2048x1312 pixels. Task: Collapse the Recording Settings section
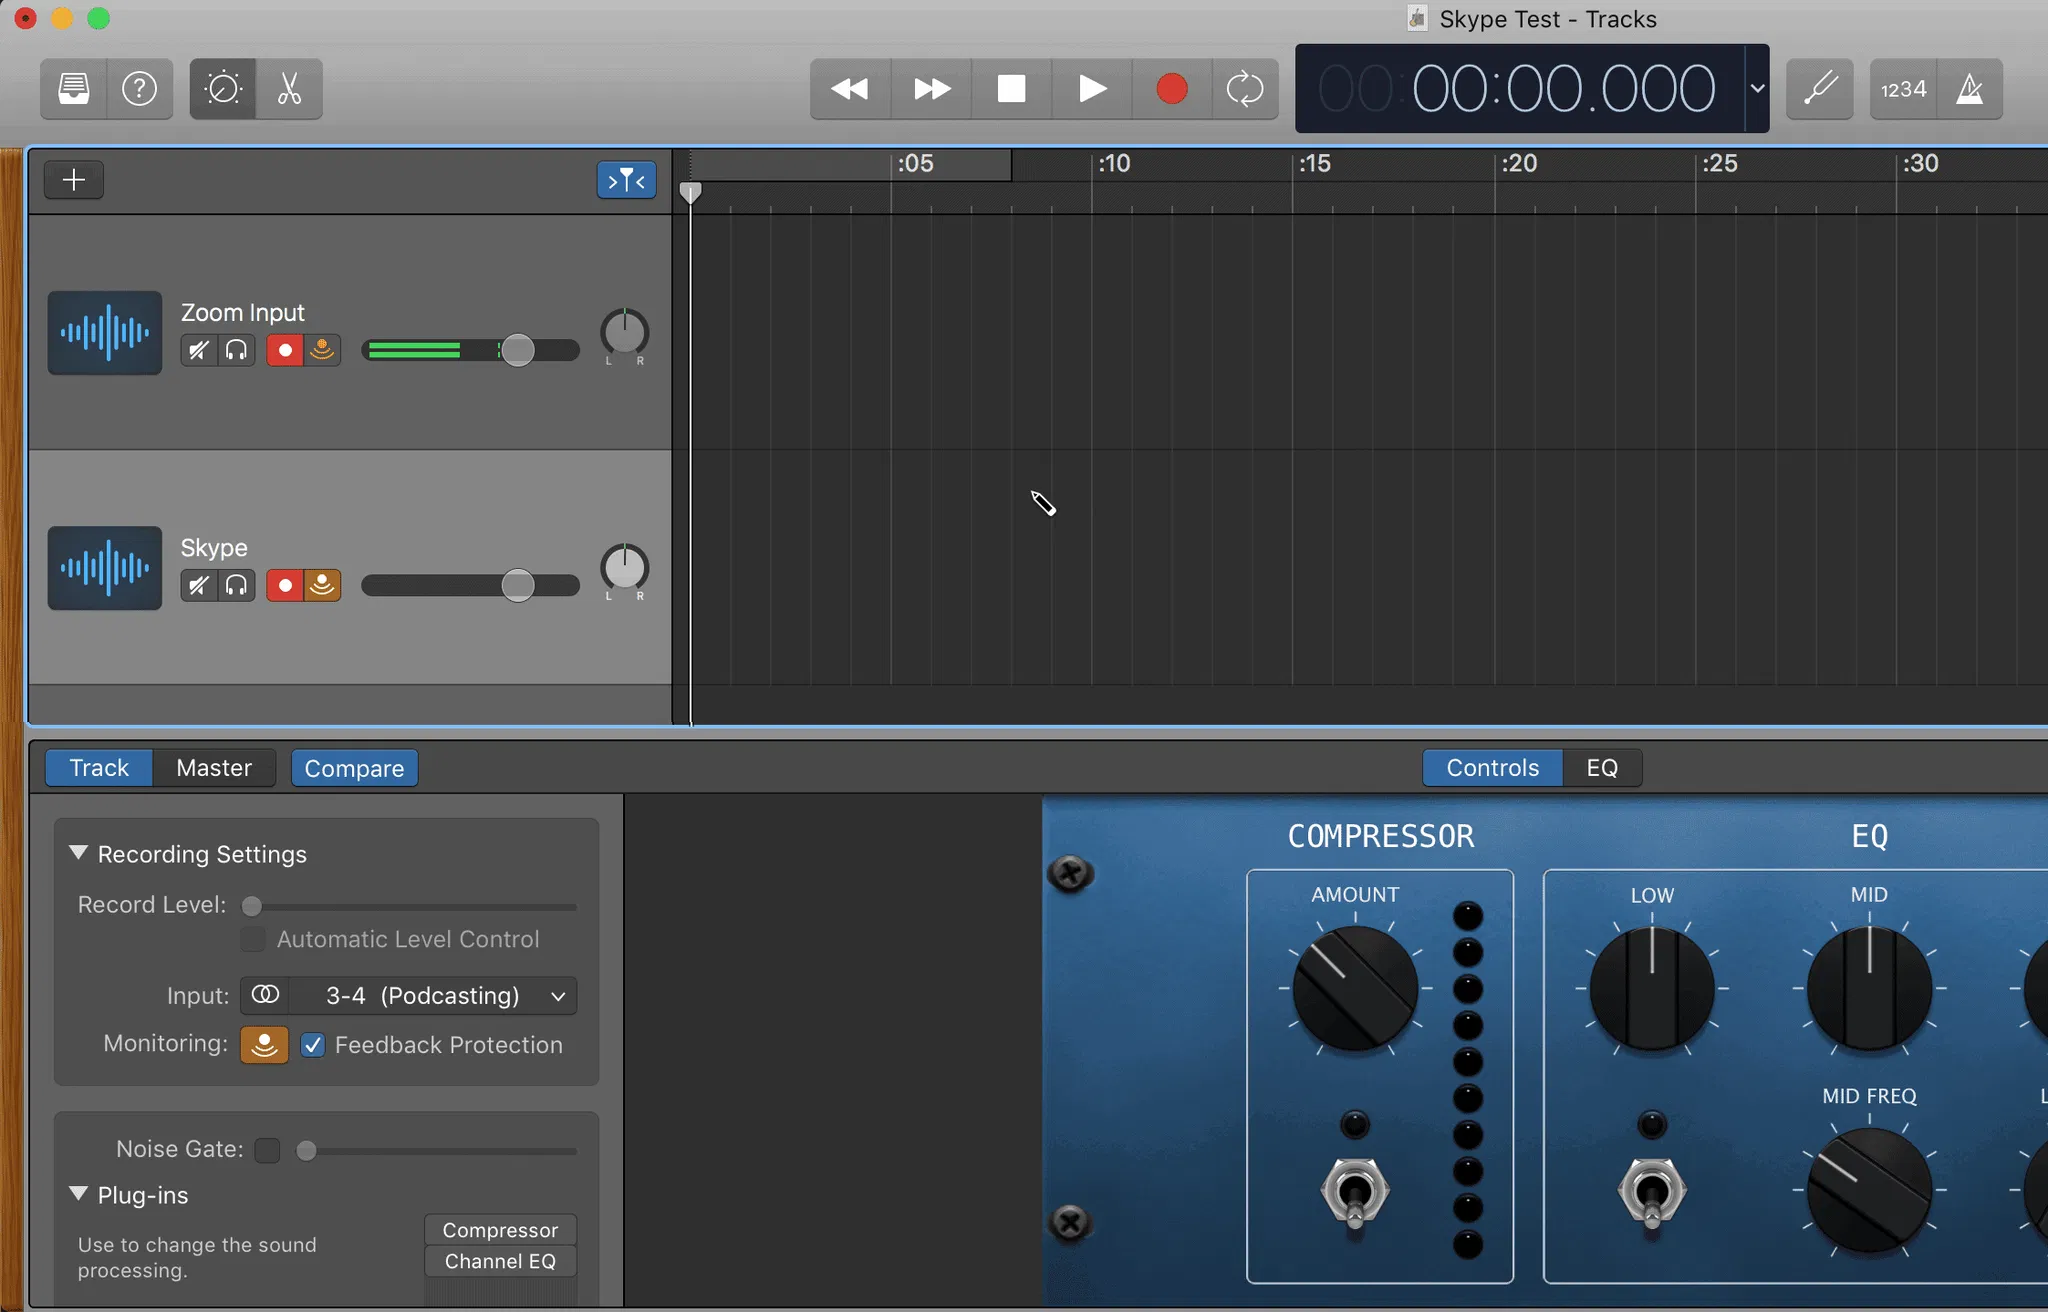[78, 853]
